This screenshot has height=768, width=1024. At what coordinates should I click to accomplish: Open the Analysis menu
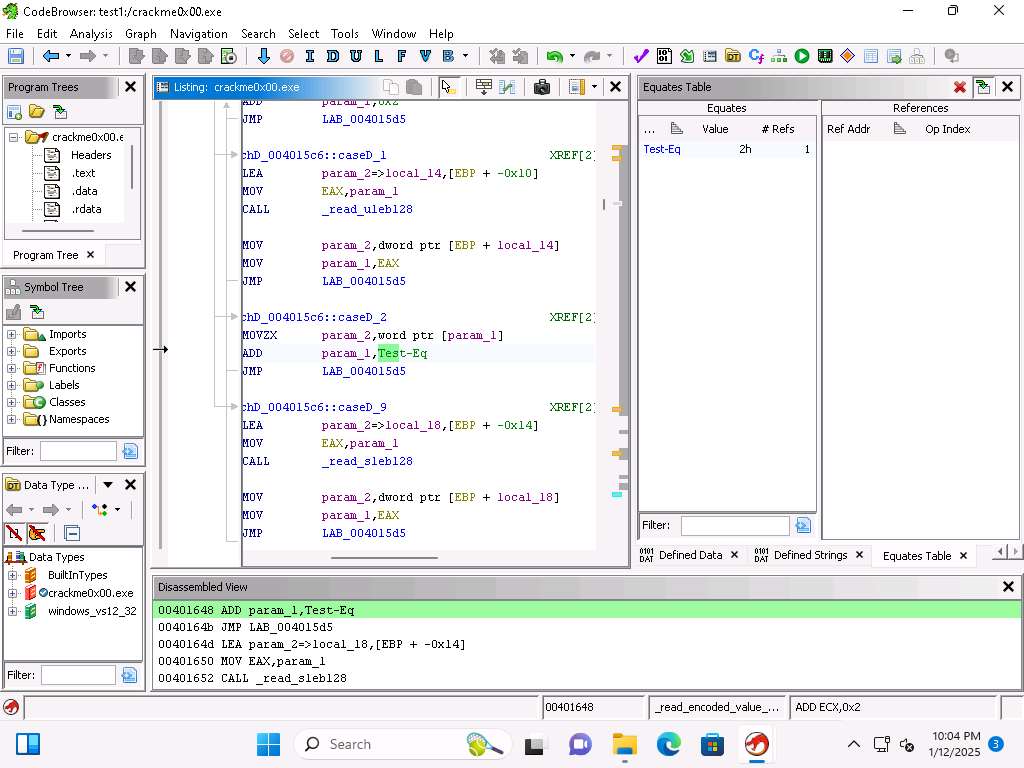pyautogui.click(x=91, y=33)
